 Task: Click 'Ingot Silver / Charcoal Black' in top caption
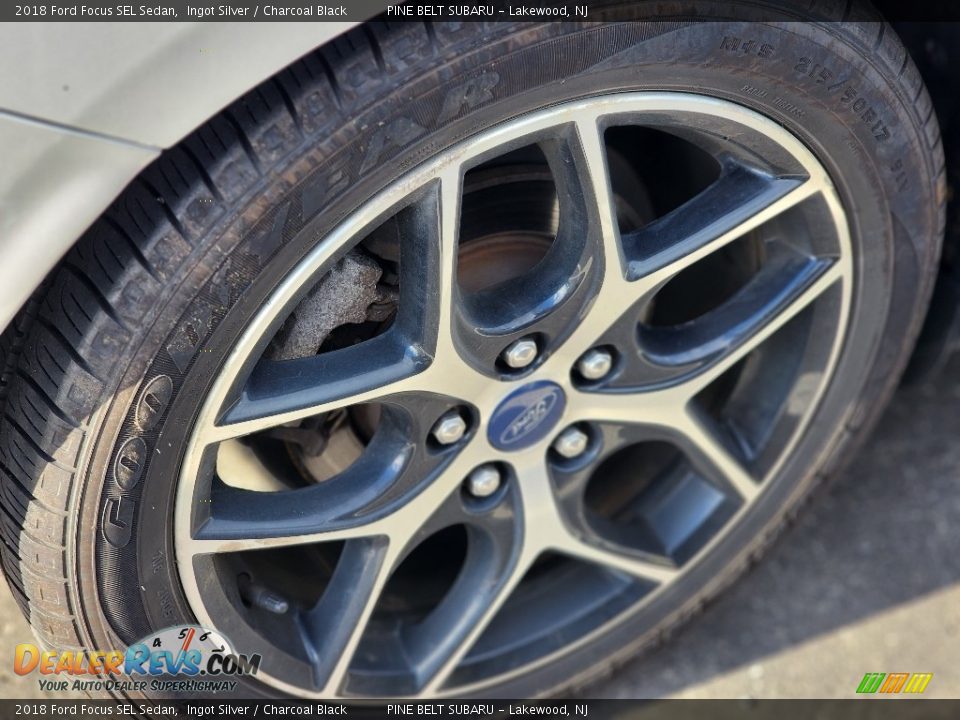[267, 10]
